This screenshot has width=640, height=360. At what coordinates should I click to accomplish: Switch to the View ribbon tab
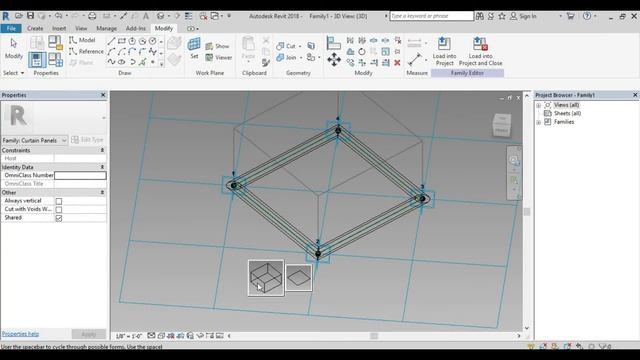tap(81, 29)
